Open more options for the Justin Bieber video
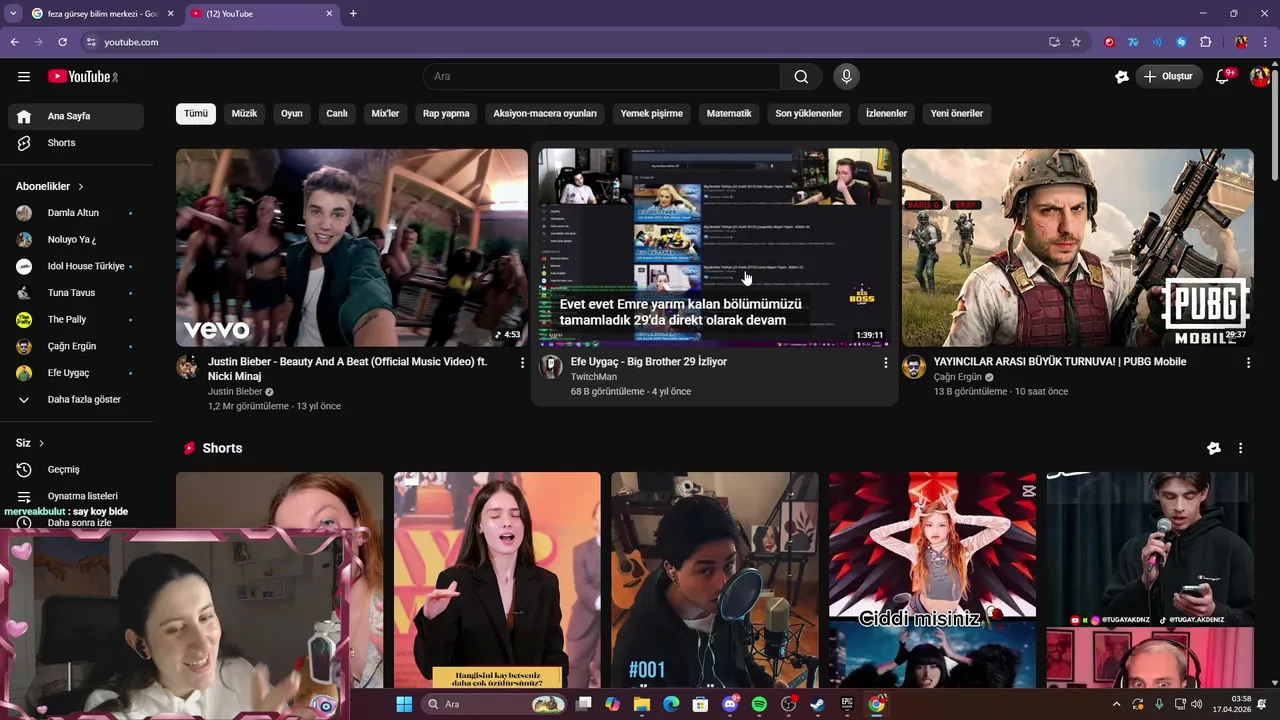This screenshot has width=1280, height=720. 522,363
